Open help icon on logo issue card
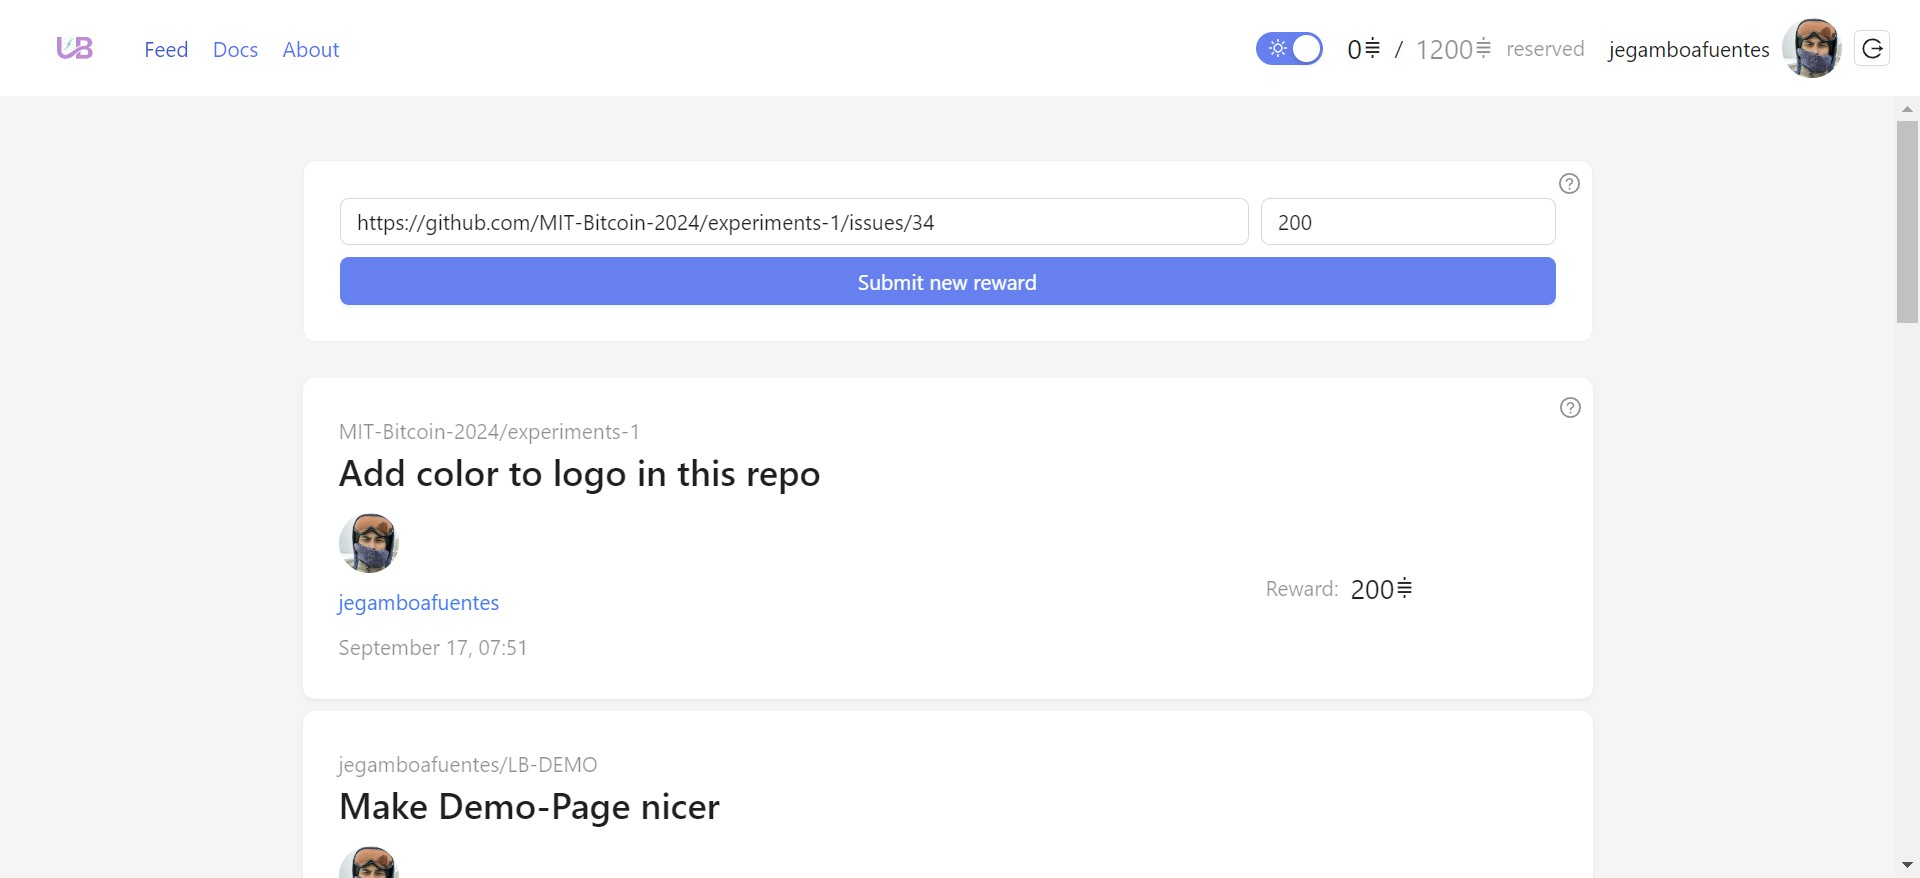The width and height of the screenshot is (1920, 878). tap(1570, 408)
